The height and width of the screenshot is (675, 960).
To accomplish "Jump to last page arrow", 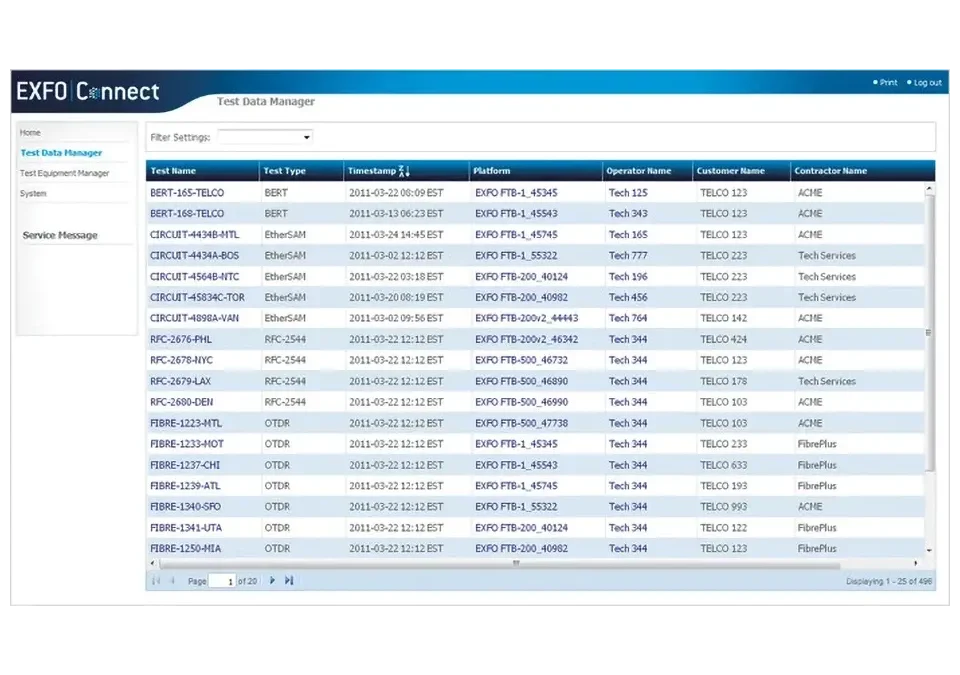I will pyautogui.click(x=289, y=580).
